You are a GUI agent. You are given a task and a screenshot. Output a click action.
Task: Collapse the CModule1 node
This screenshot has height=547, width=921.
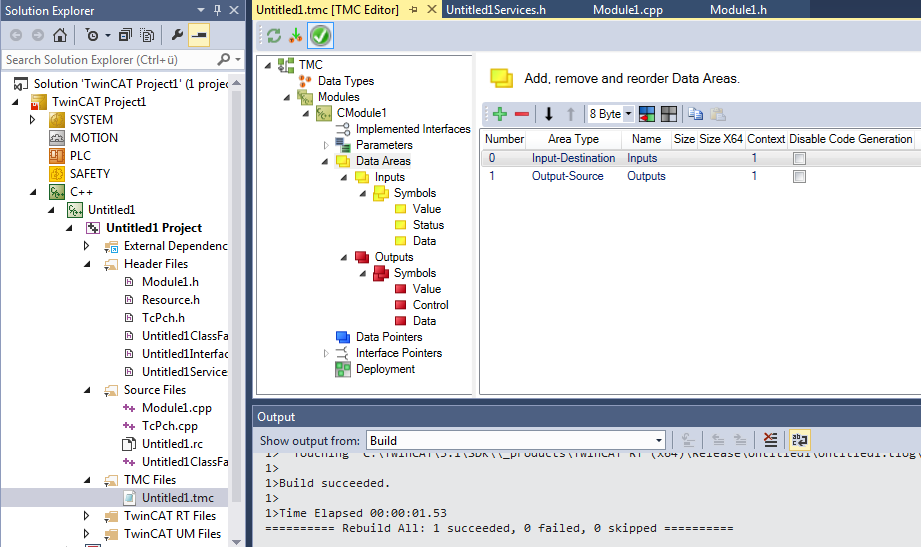[306, 113]
